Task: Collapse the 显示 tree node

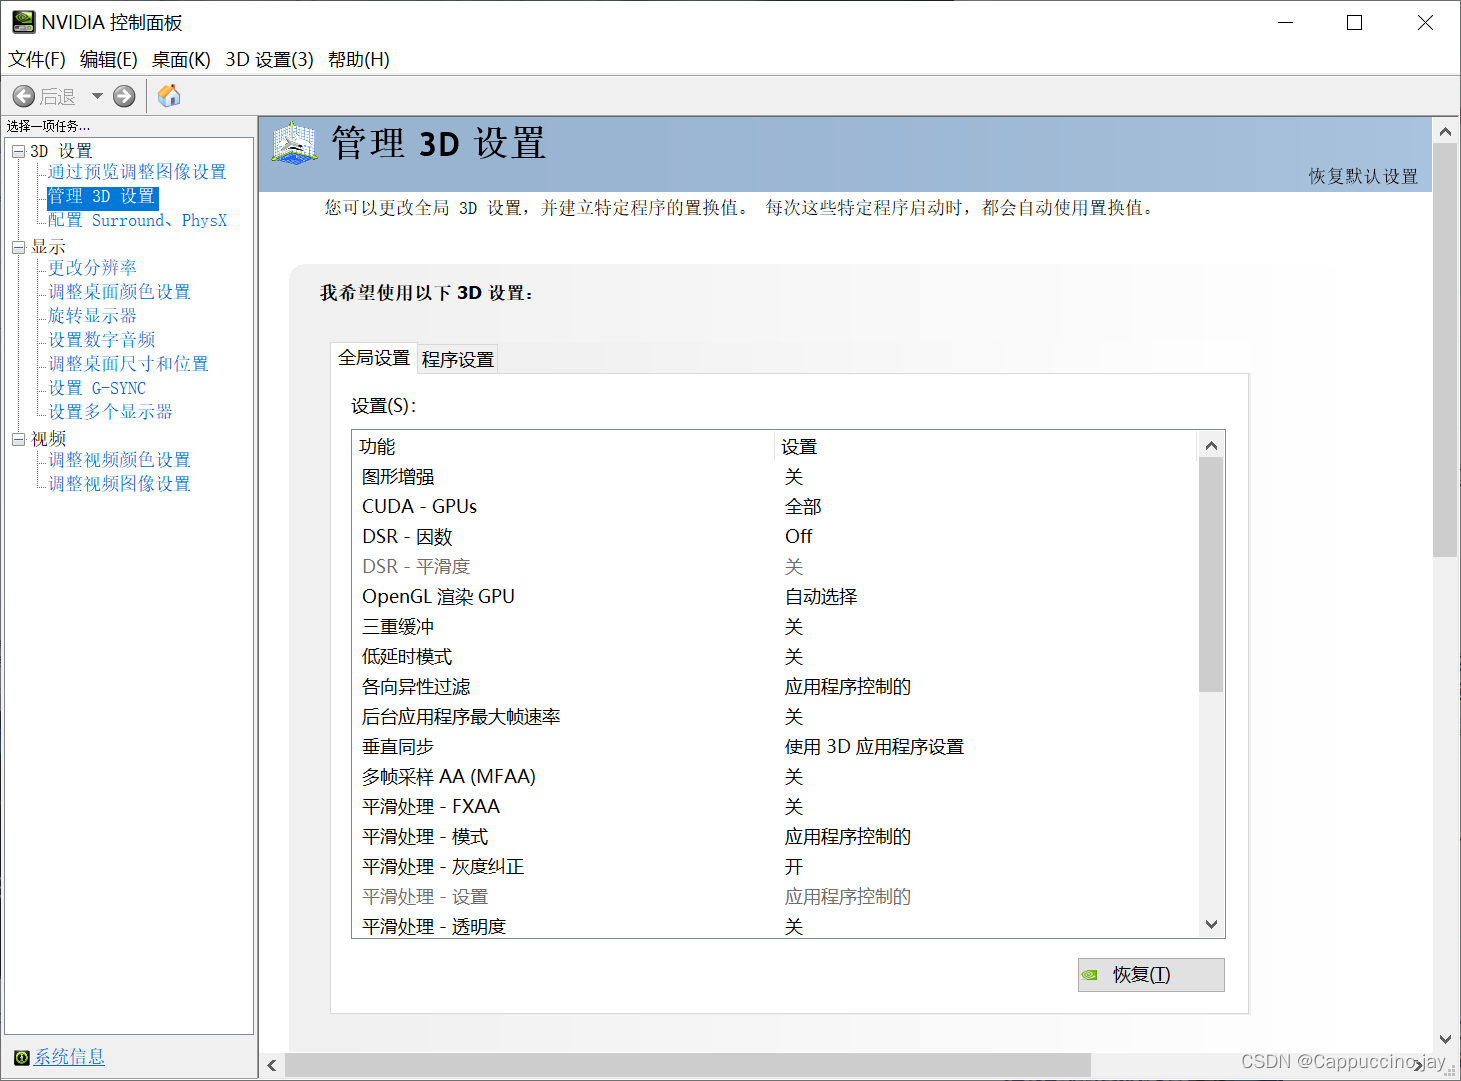Action: coord(18,247)
